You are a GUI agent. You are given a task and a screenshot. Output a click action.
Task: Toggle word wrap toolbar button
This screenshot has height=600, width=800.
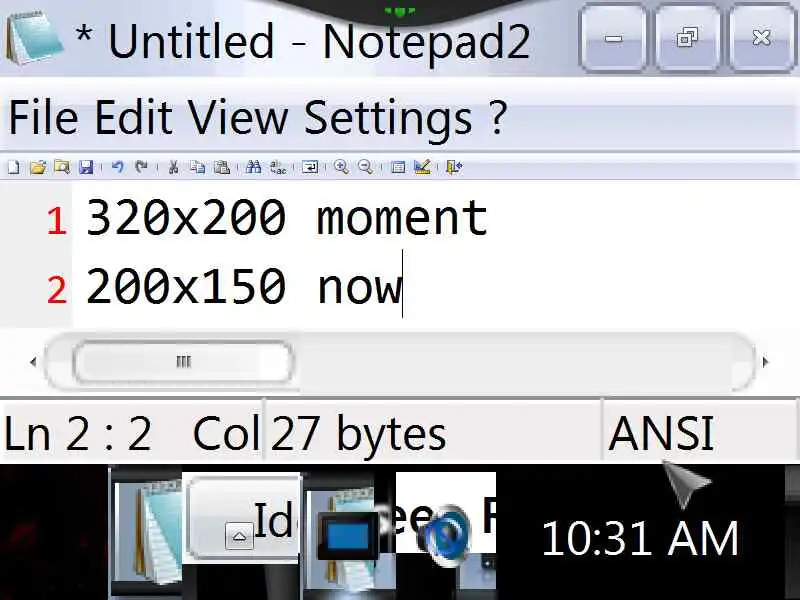[x=310, y=167]
